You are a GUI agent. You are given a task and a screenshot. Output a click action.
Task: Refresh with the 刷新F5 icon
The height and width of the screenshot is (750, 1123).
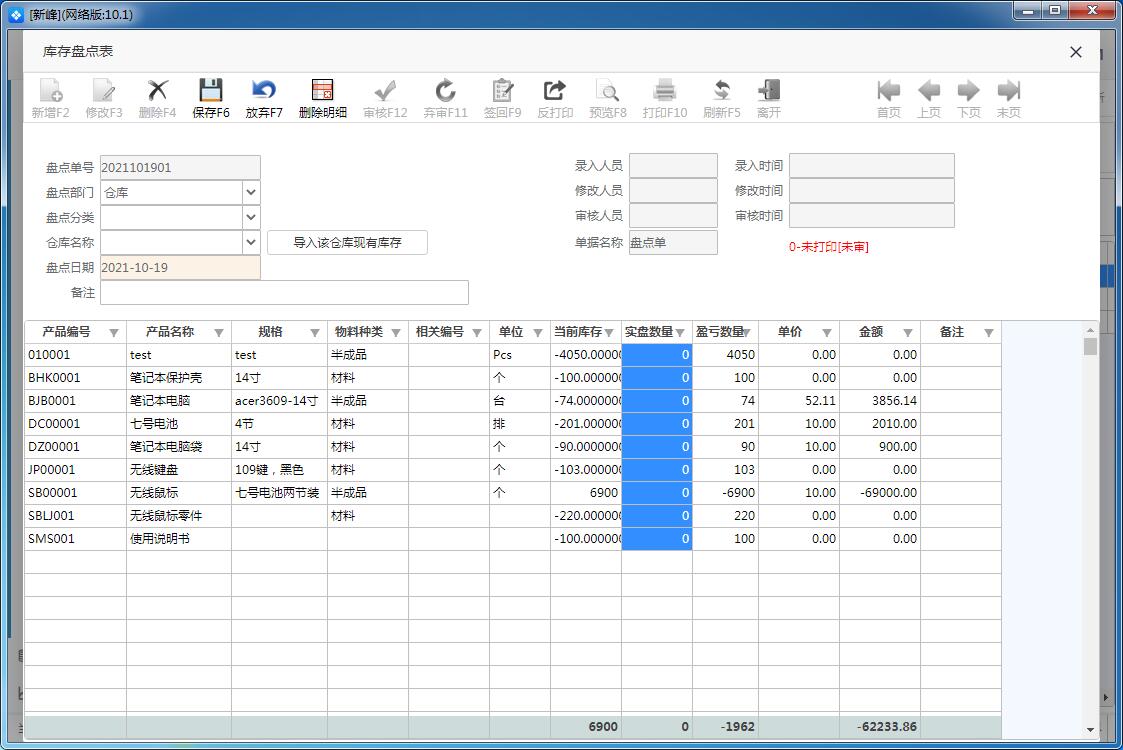click(721, 91)
